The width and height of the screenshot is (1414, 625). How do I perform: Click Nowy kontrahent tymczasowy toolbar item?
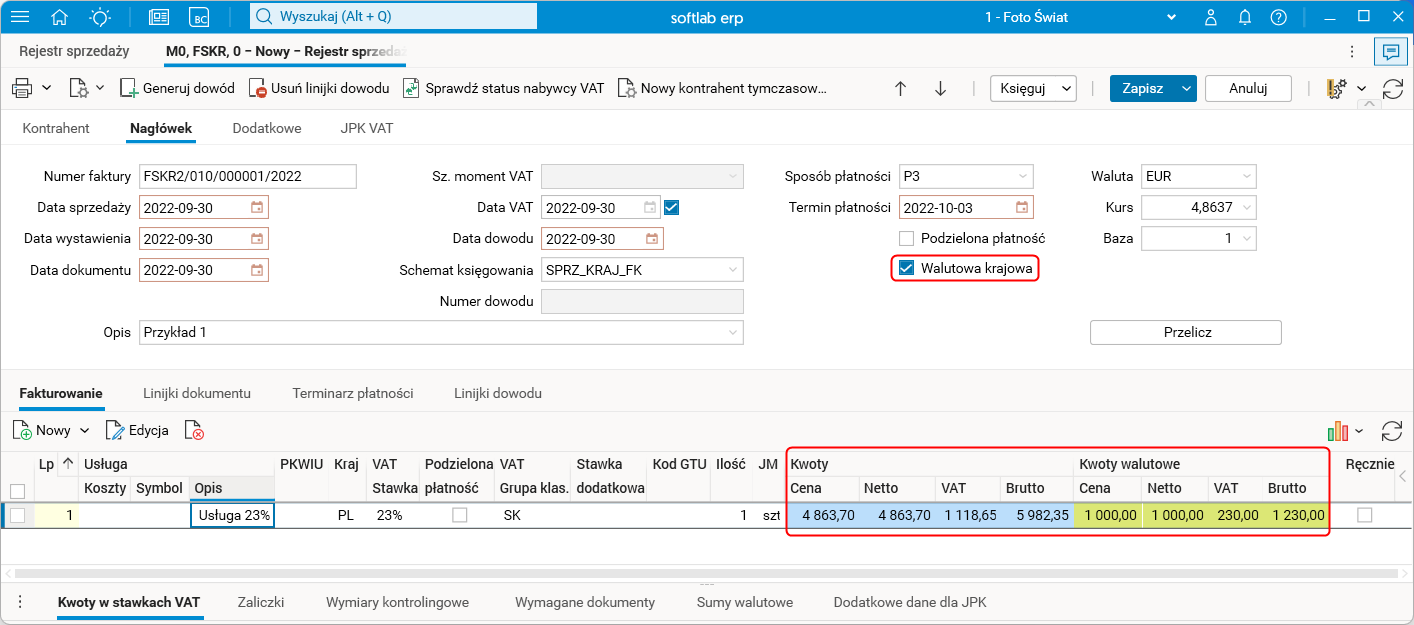(x=722, y=88)
